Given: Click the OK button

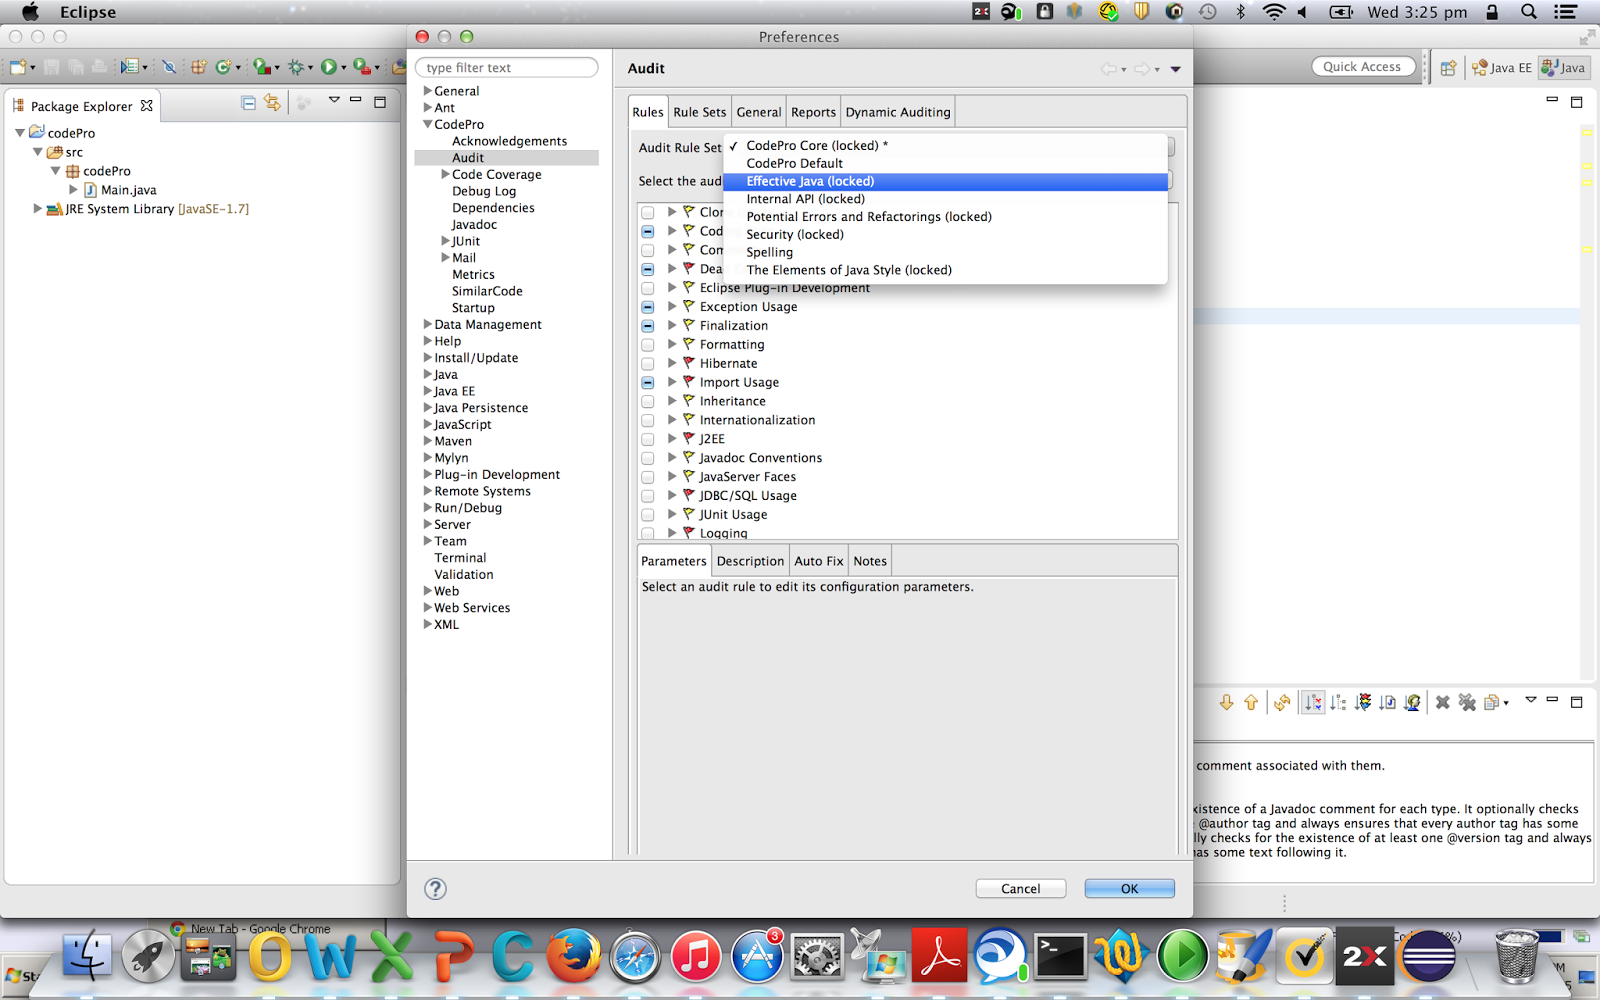Looking at the screenshot, I should (x=1129, y=888).
